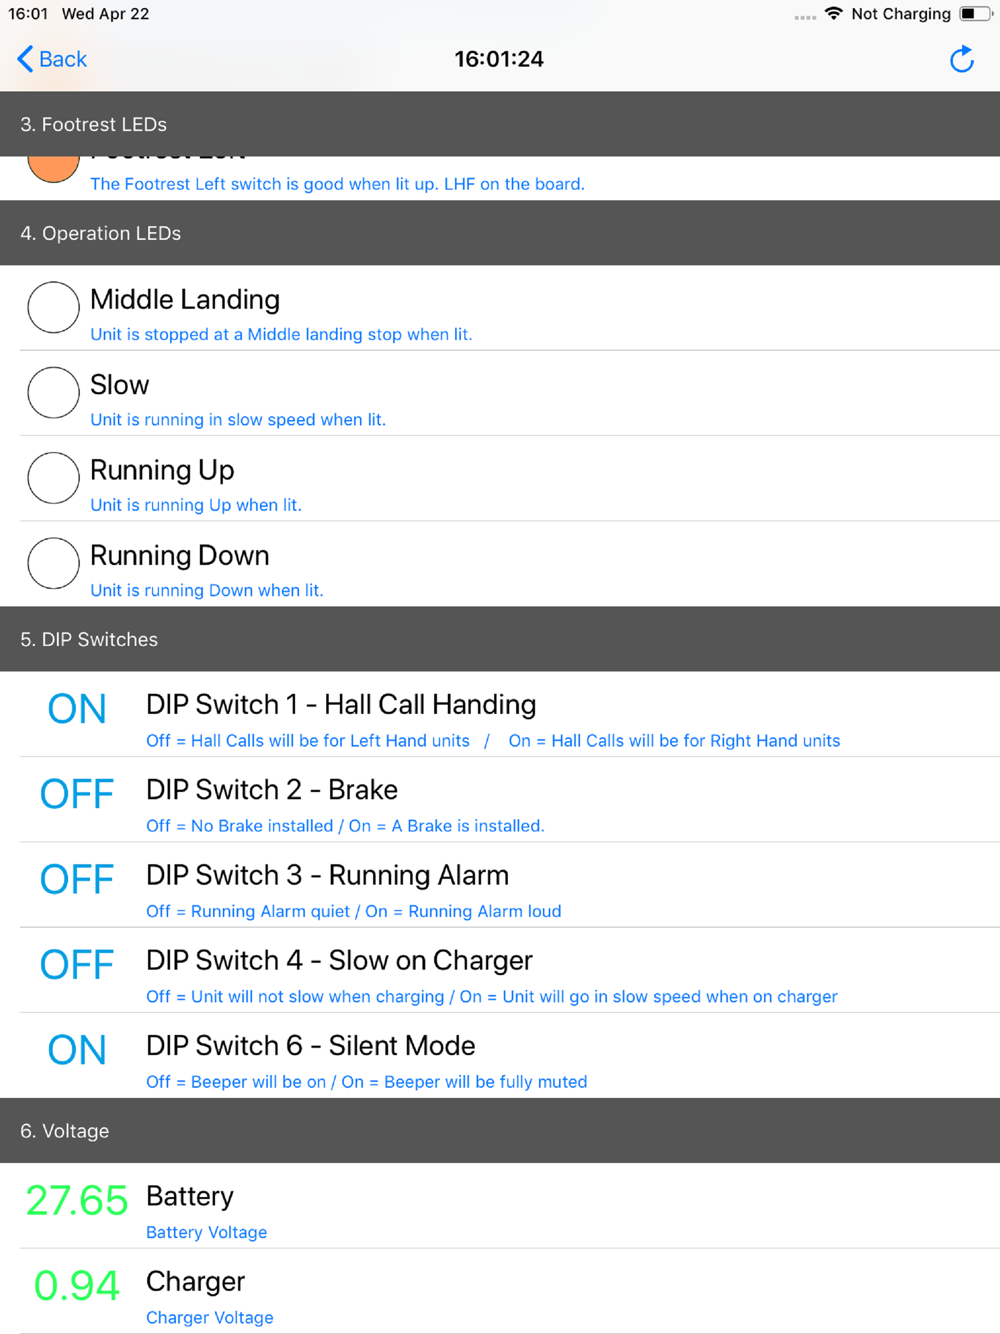Toggle DIP Switch 3 Running Alarm status
Screen dimensions: 1000x1334
[77, 880]
